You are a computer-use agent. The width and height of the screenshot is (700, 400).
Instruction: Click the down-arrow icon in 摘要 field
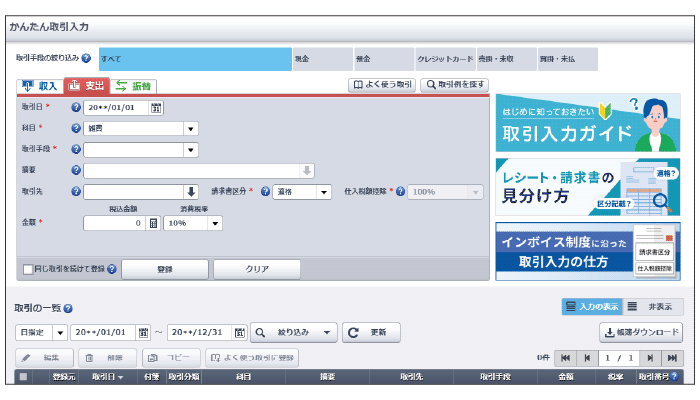point(307,171)
